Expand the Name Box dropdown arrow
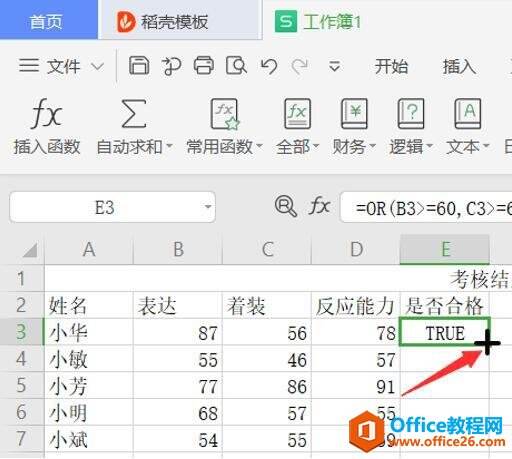 tap(208, 207)
